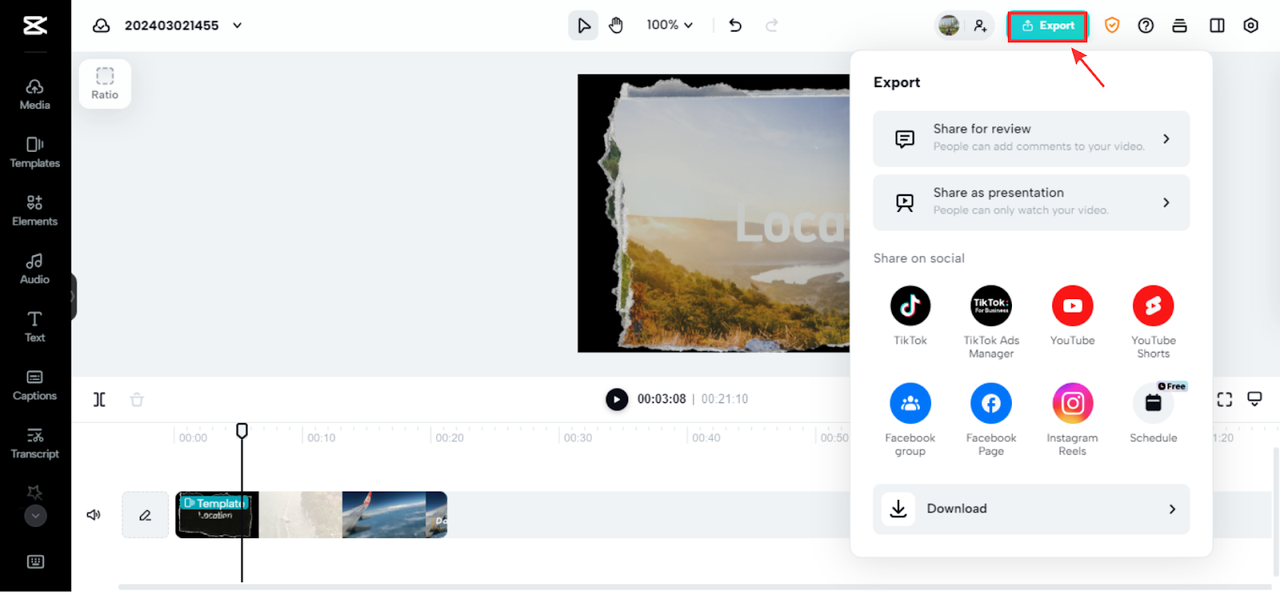Open the Text panel
Viewport: 1280px width, 595px height.
pyautogui.click(x=35, y=326)
